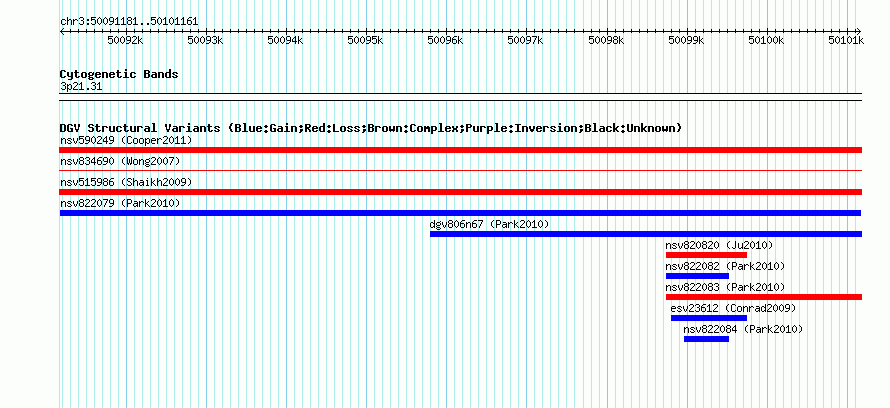This screenshot has width=890, height=408.
Task: Click the thin red nsv834690 variant line
Action: 460,170
